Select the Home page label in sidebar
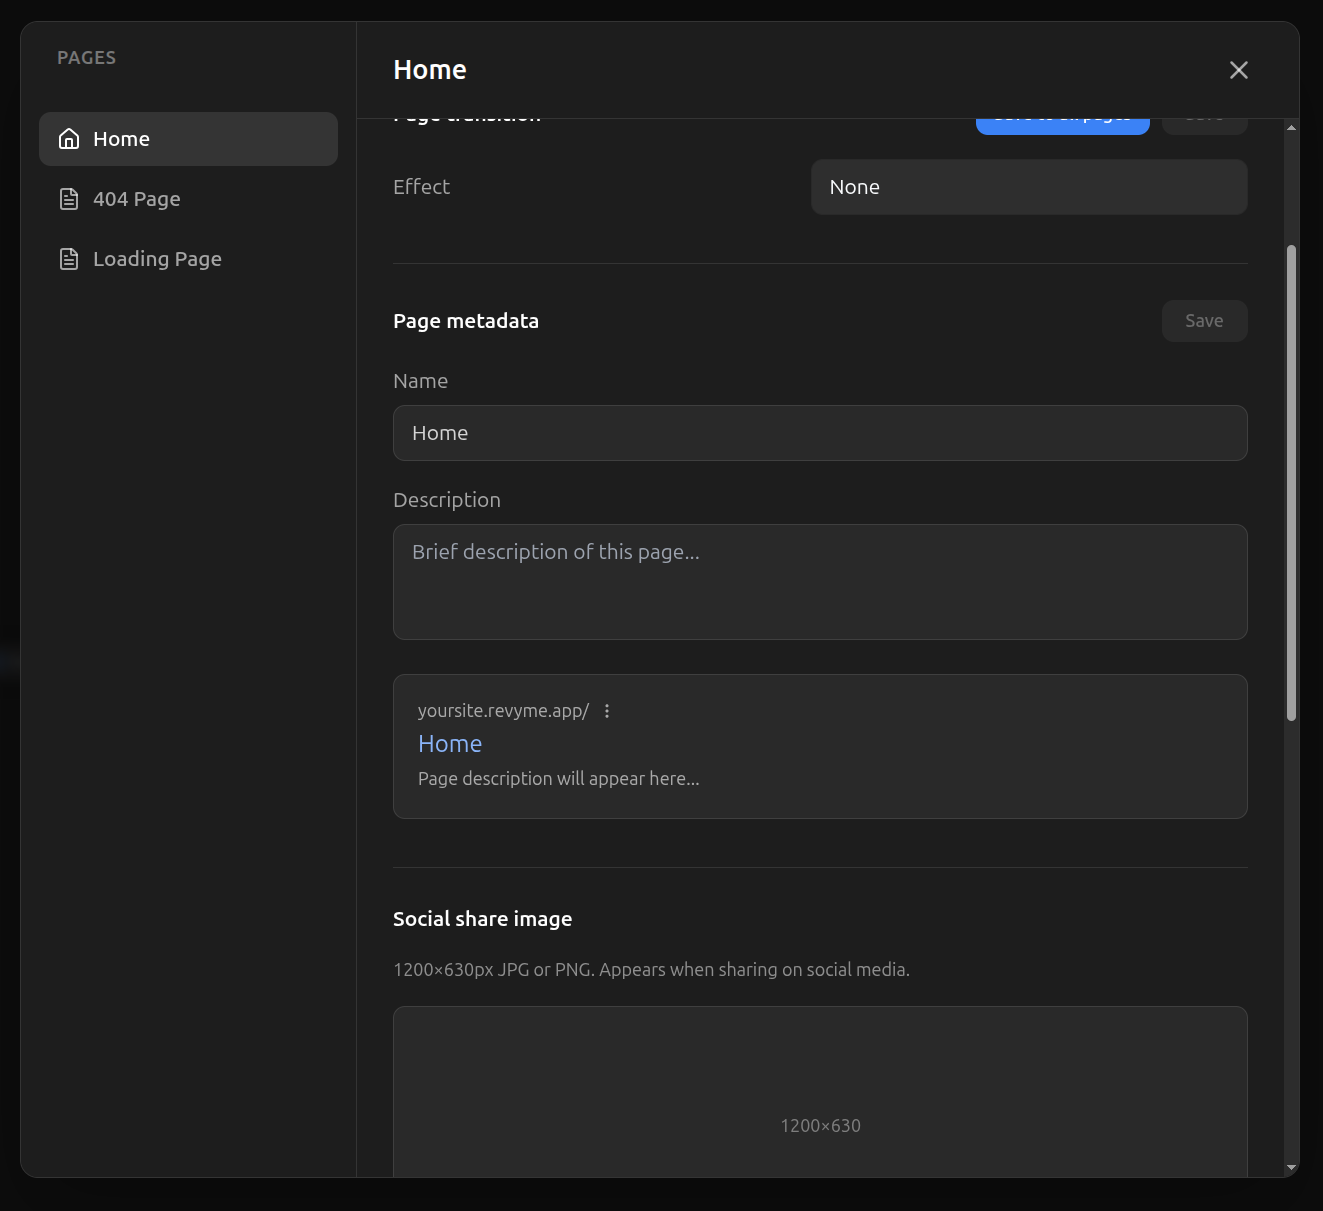 (121, 139)
